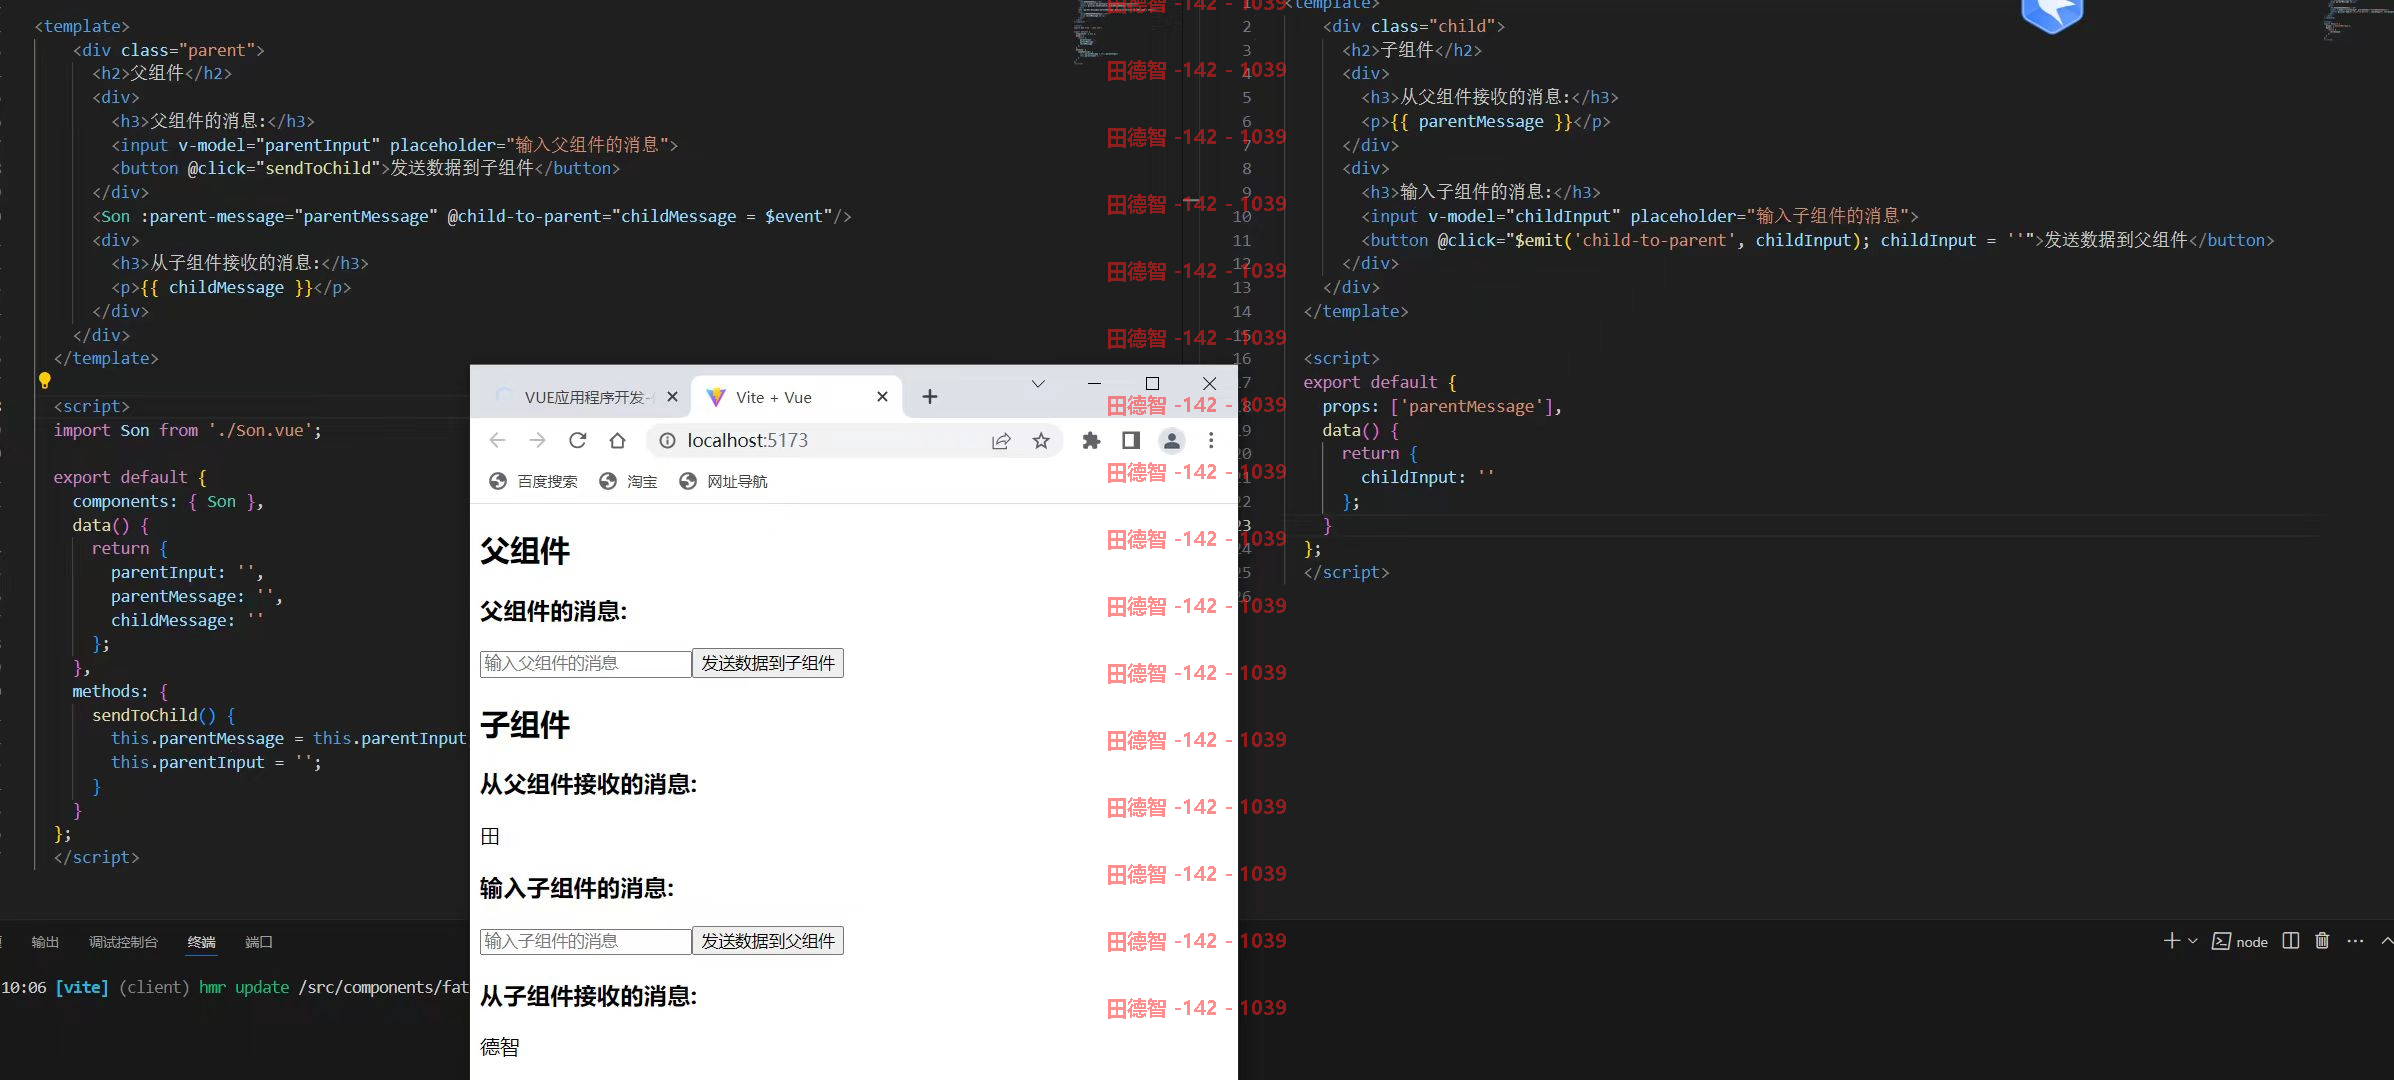Switch to the 终端 panel tab
2394x1080 pixels.
coord(201,942)
